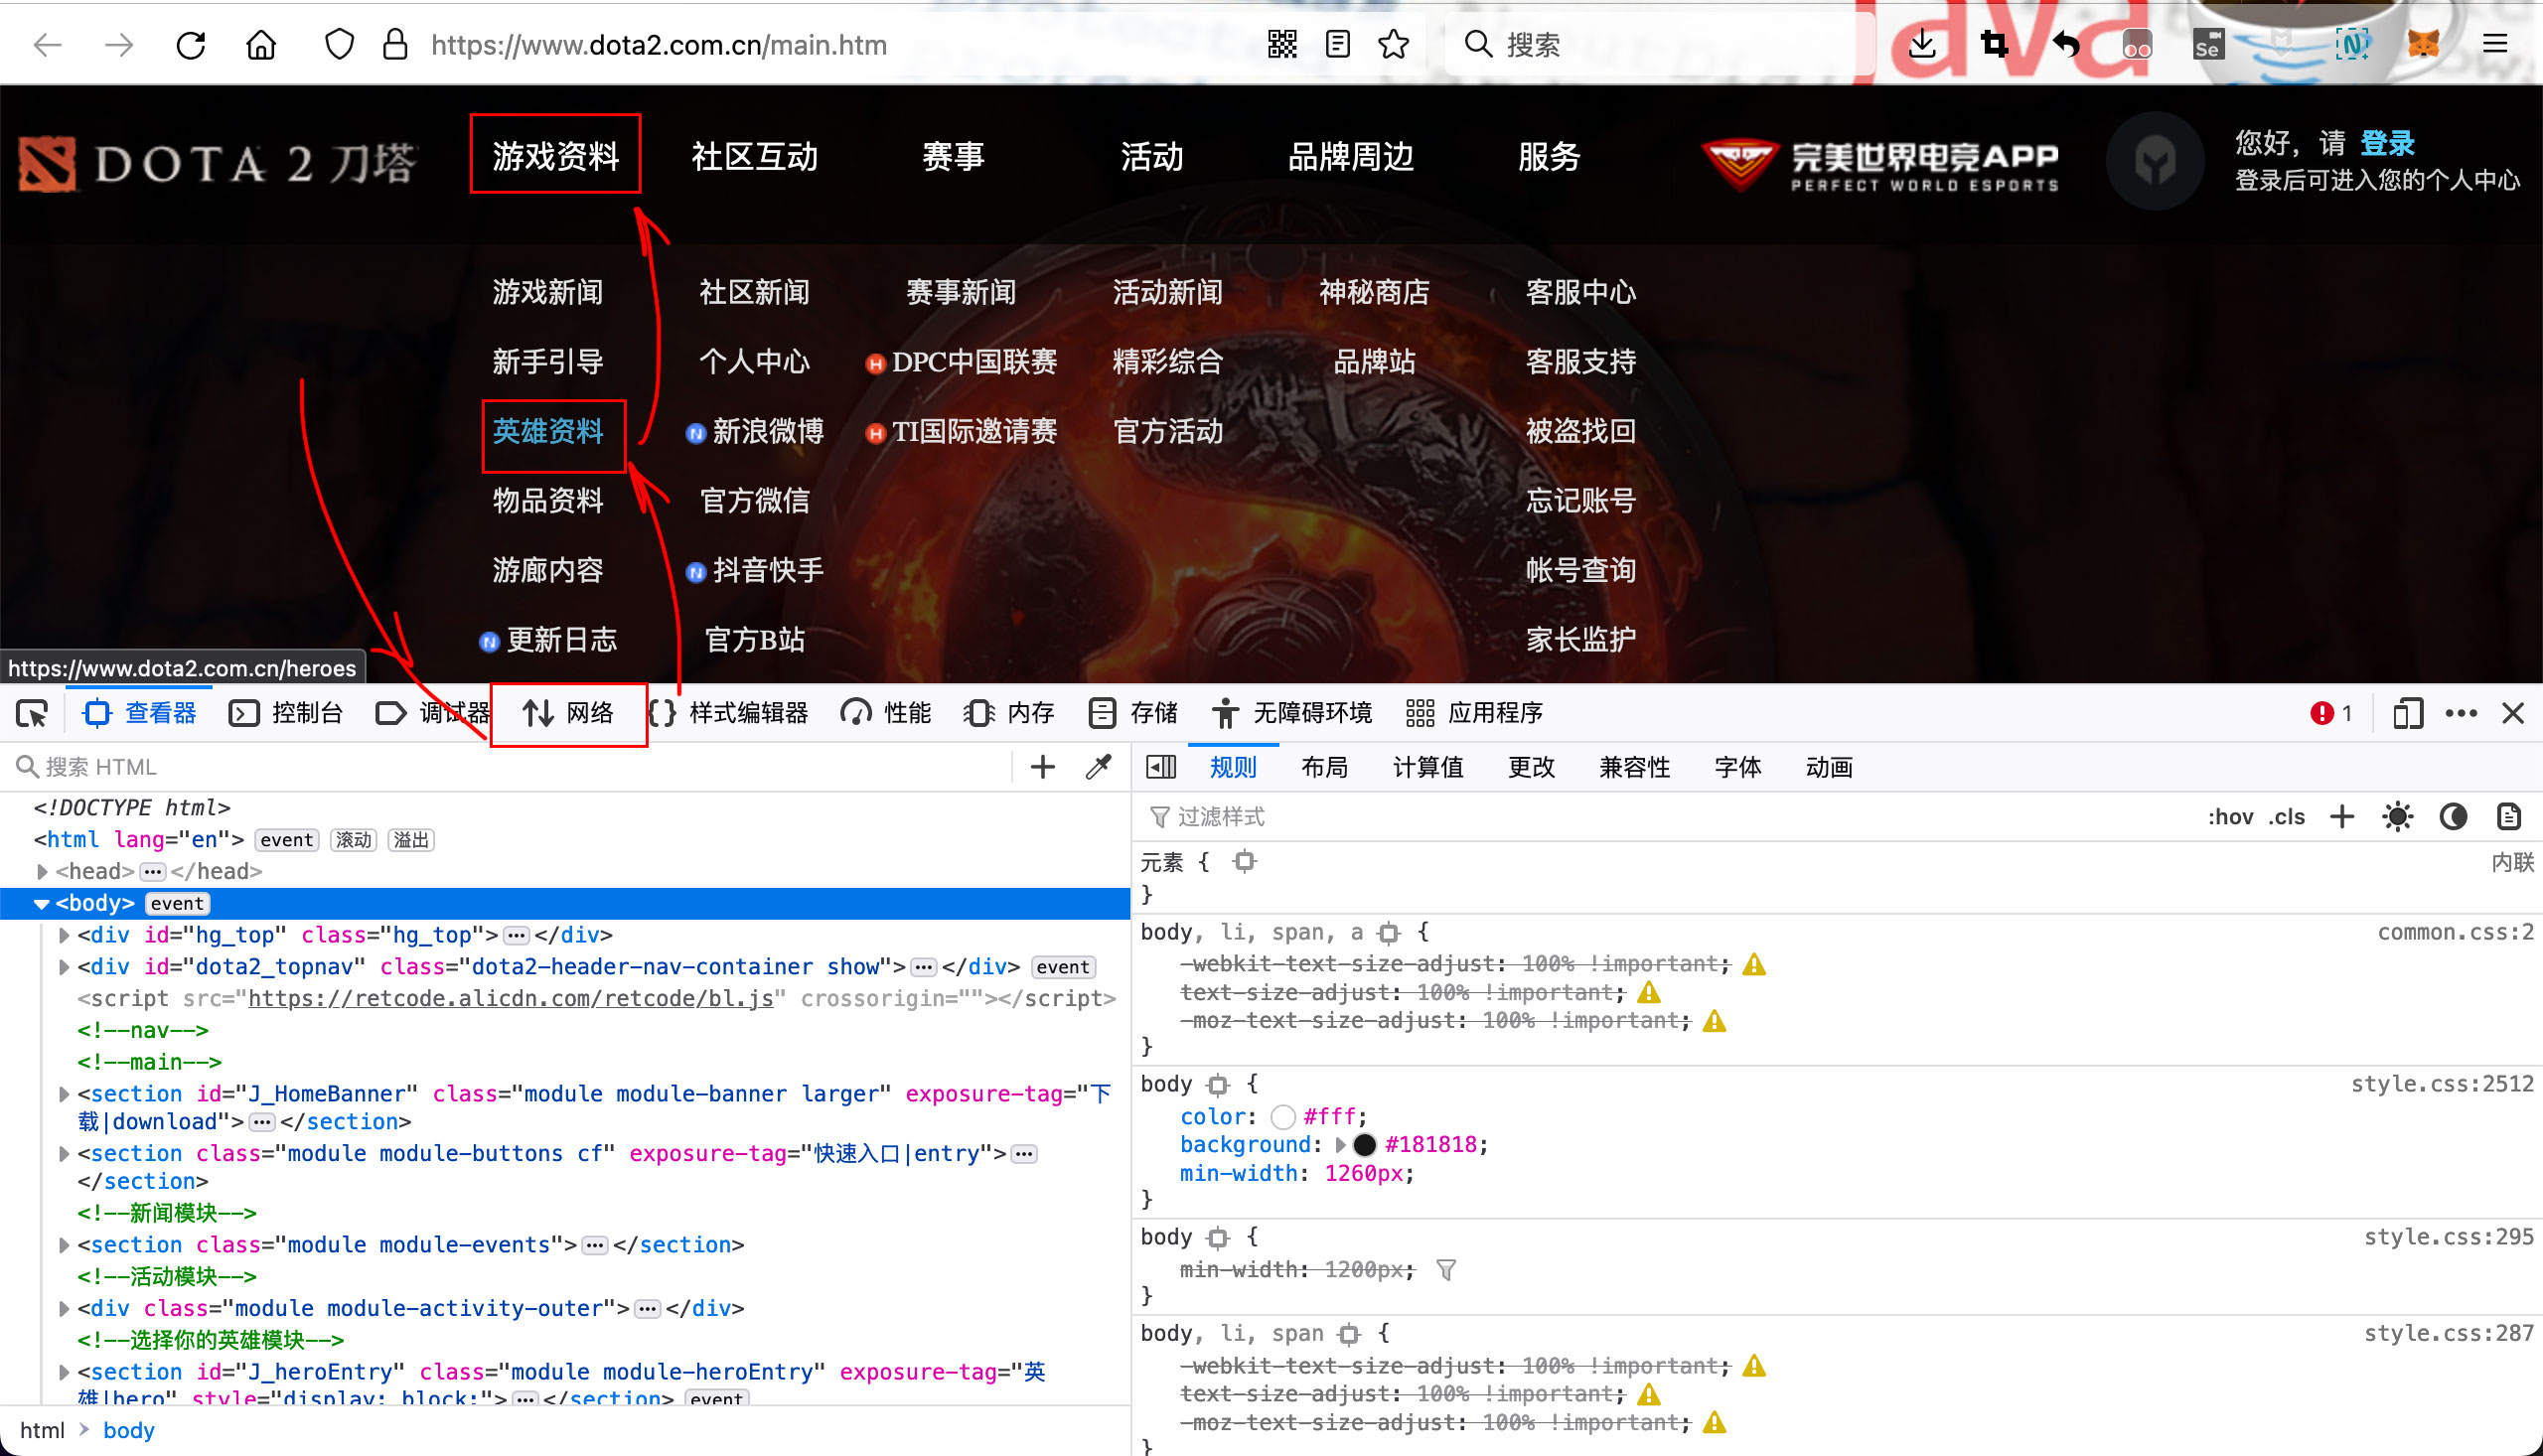
Task: Close the developer tools panel
Action: click(x=2513, y=713)
